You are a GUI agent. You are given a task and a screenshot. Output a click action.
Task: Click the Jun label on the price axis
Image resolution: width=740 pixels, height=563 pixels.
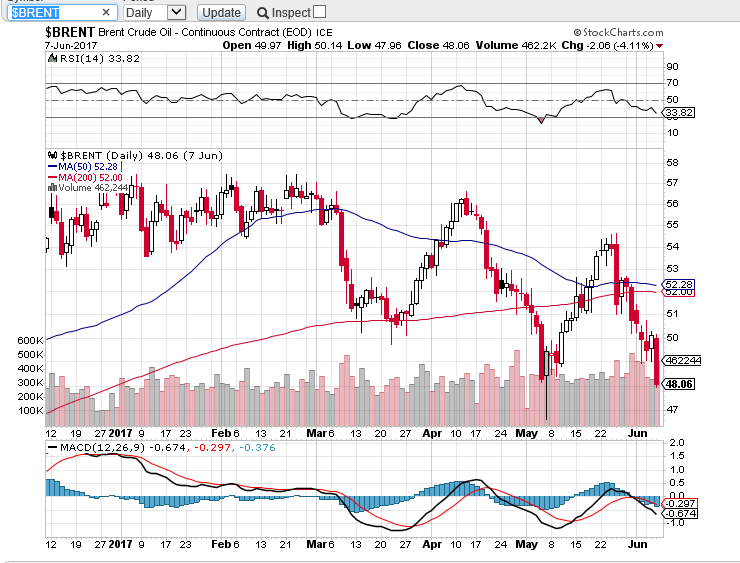click(x=637, y=433)
